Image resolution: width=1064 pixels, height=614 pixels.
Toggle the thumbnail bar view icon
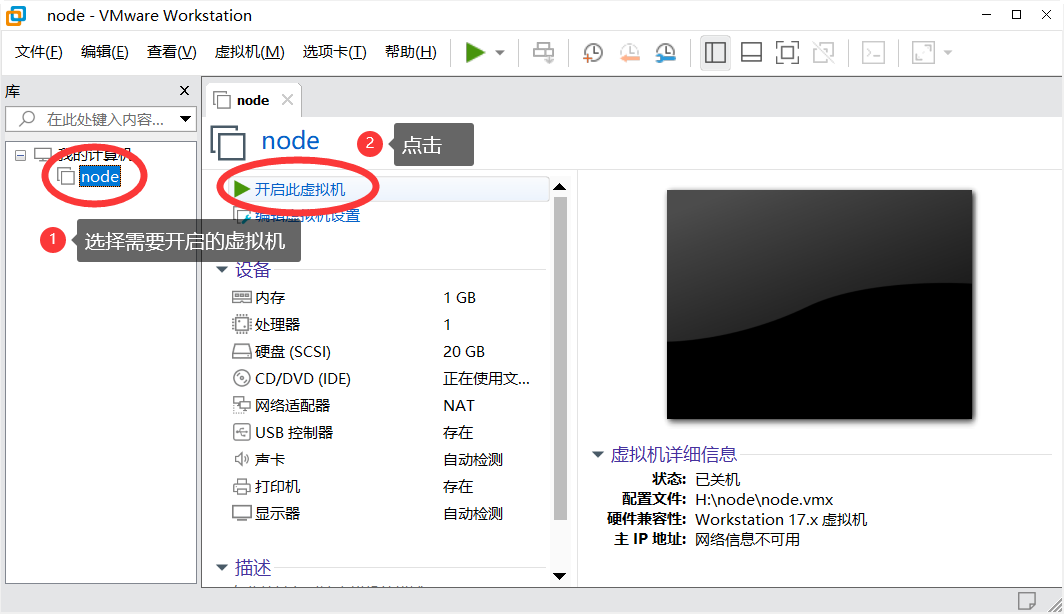click(x=751, y=53)
